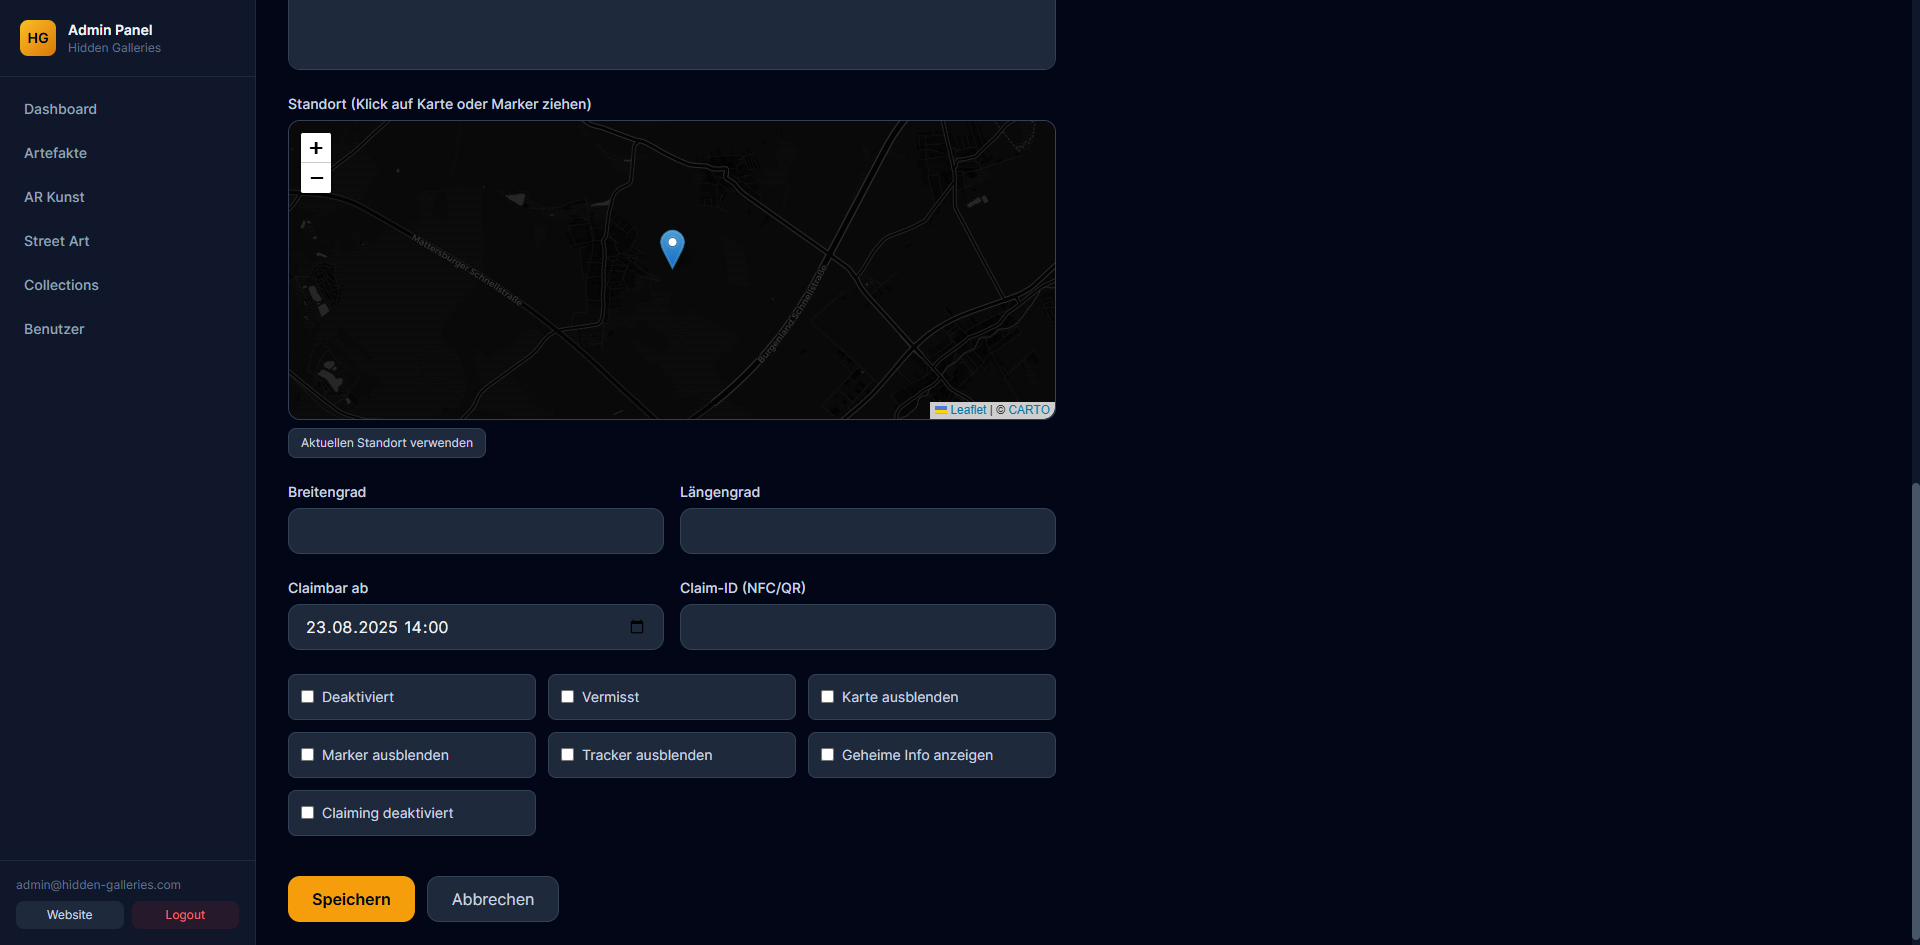Toggle the Vermisst checkbox
The height and width of the screenshot is (945, 1920).
coord(568,697)
